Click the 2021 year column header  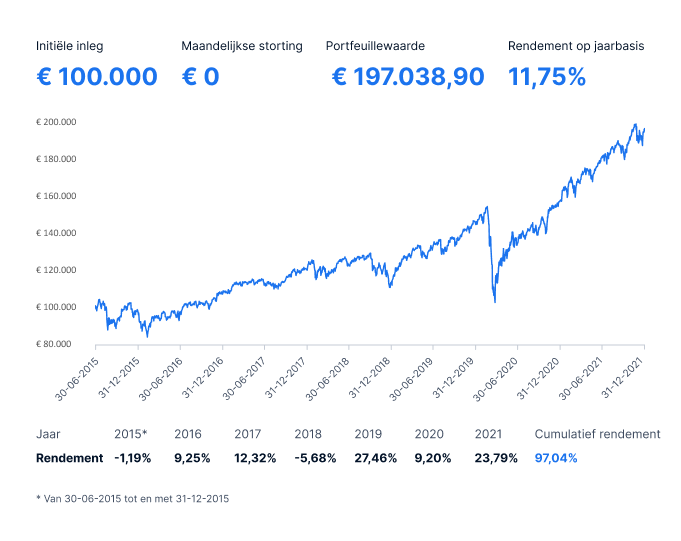[488, 434]
